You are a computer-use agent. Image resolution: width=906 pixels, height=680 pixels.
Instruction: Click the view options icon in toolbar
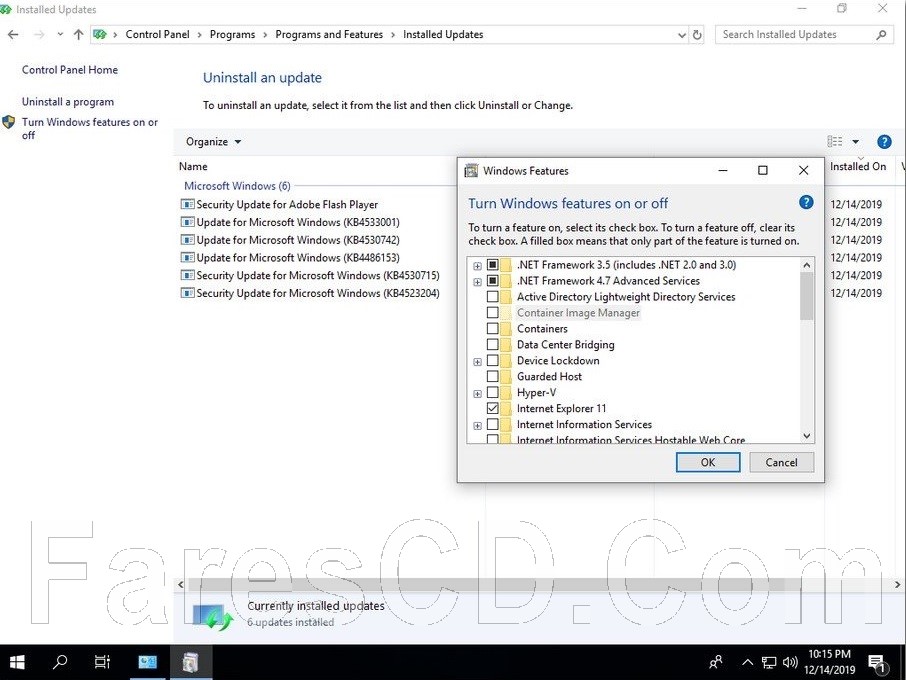835,142
